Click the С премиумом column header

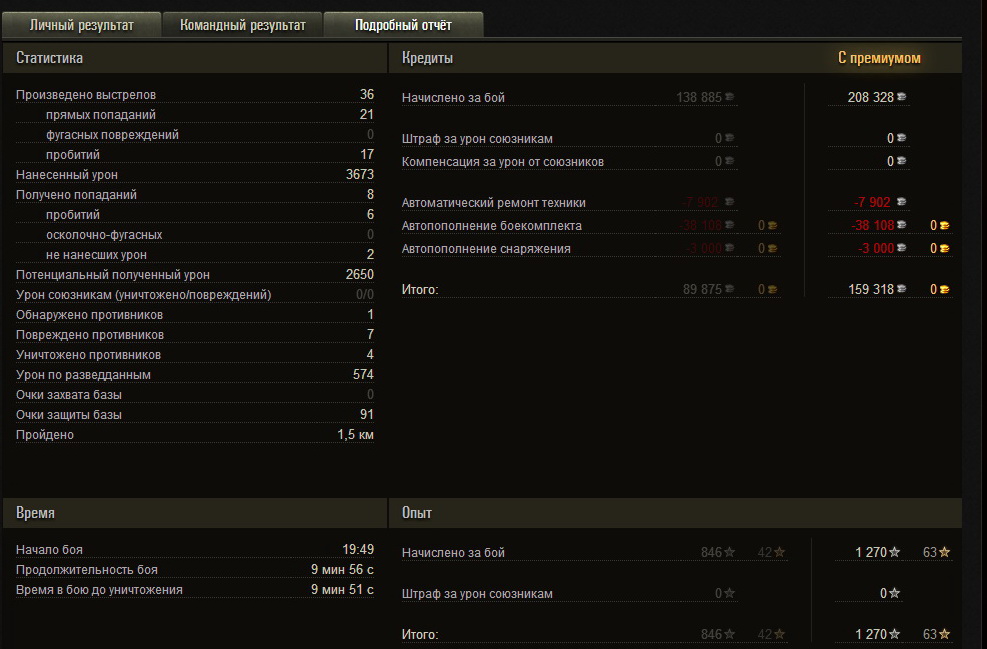[879, 58]
